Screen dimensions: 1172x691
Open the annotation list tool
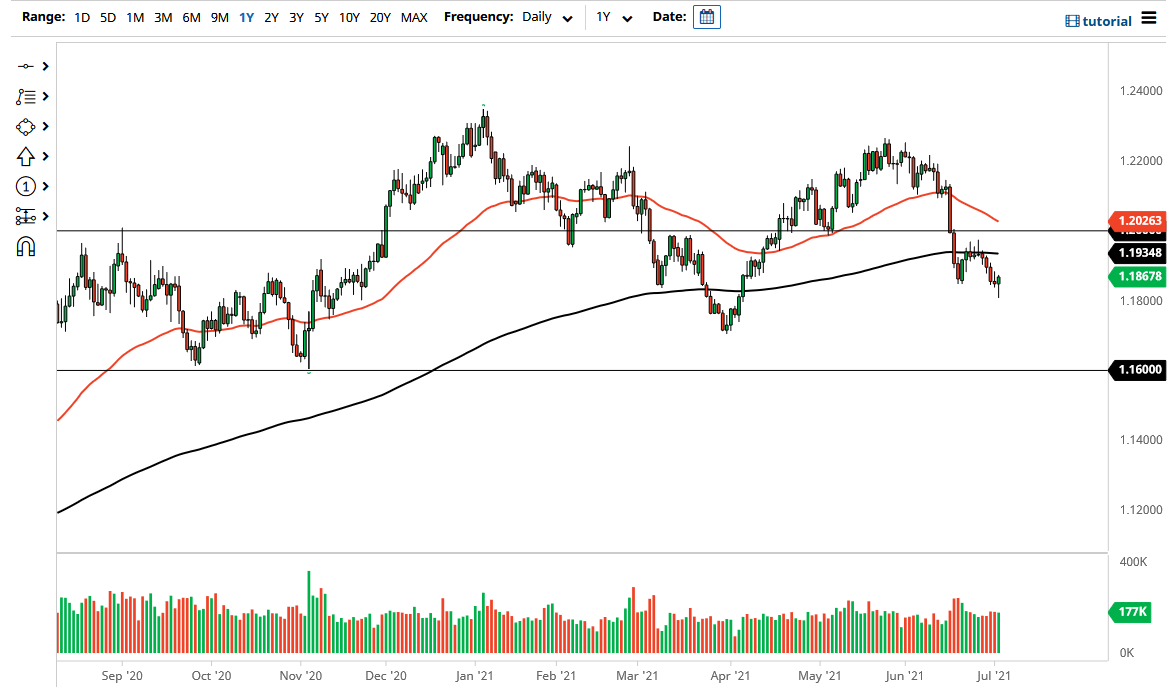click(27, 96)
